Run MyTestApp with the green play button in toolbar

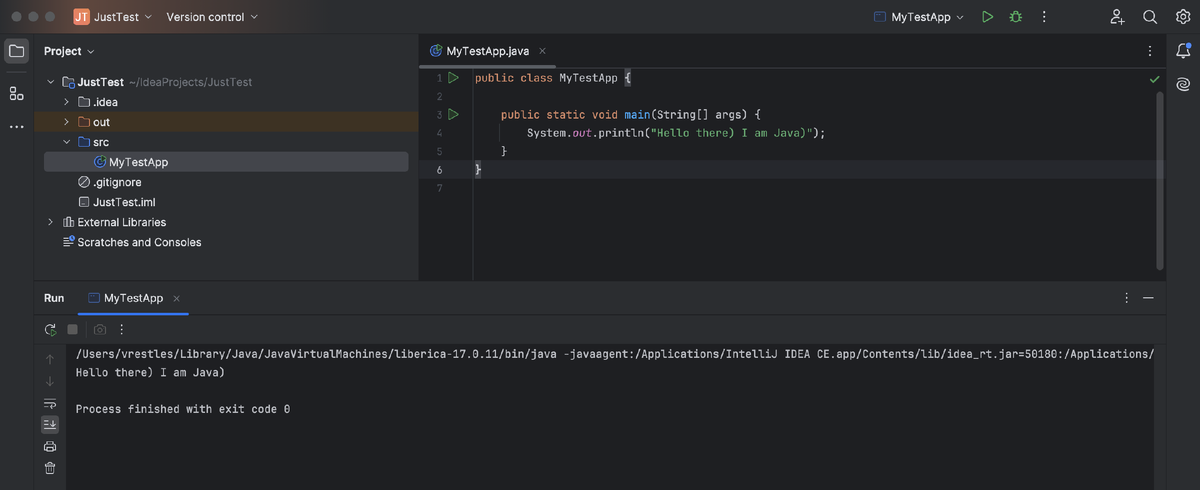tap(988, 17)
